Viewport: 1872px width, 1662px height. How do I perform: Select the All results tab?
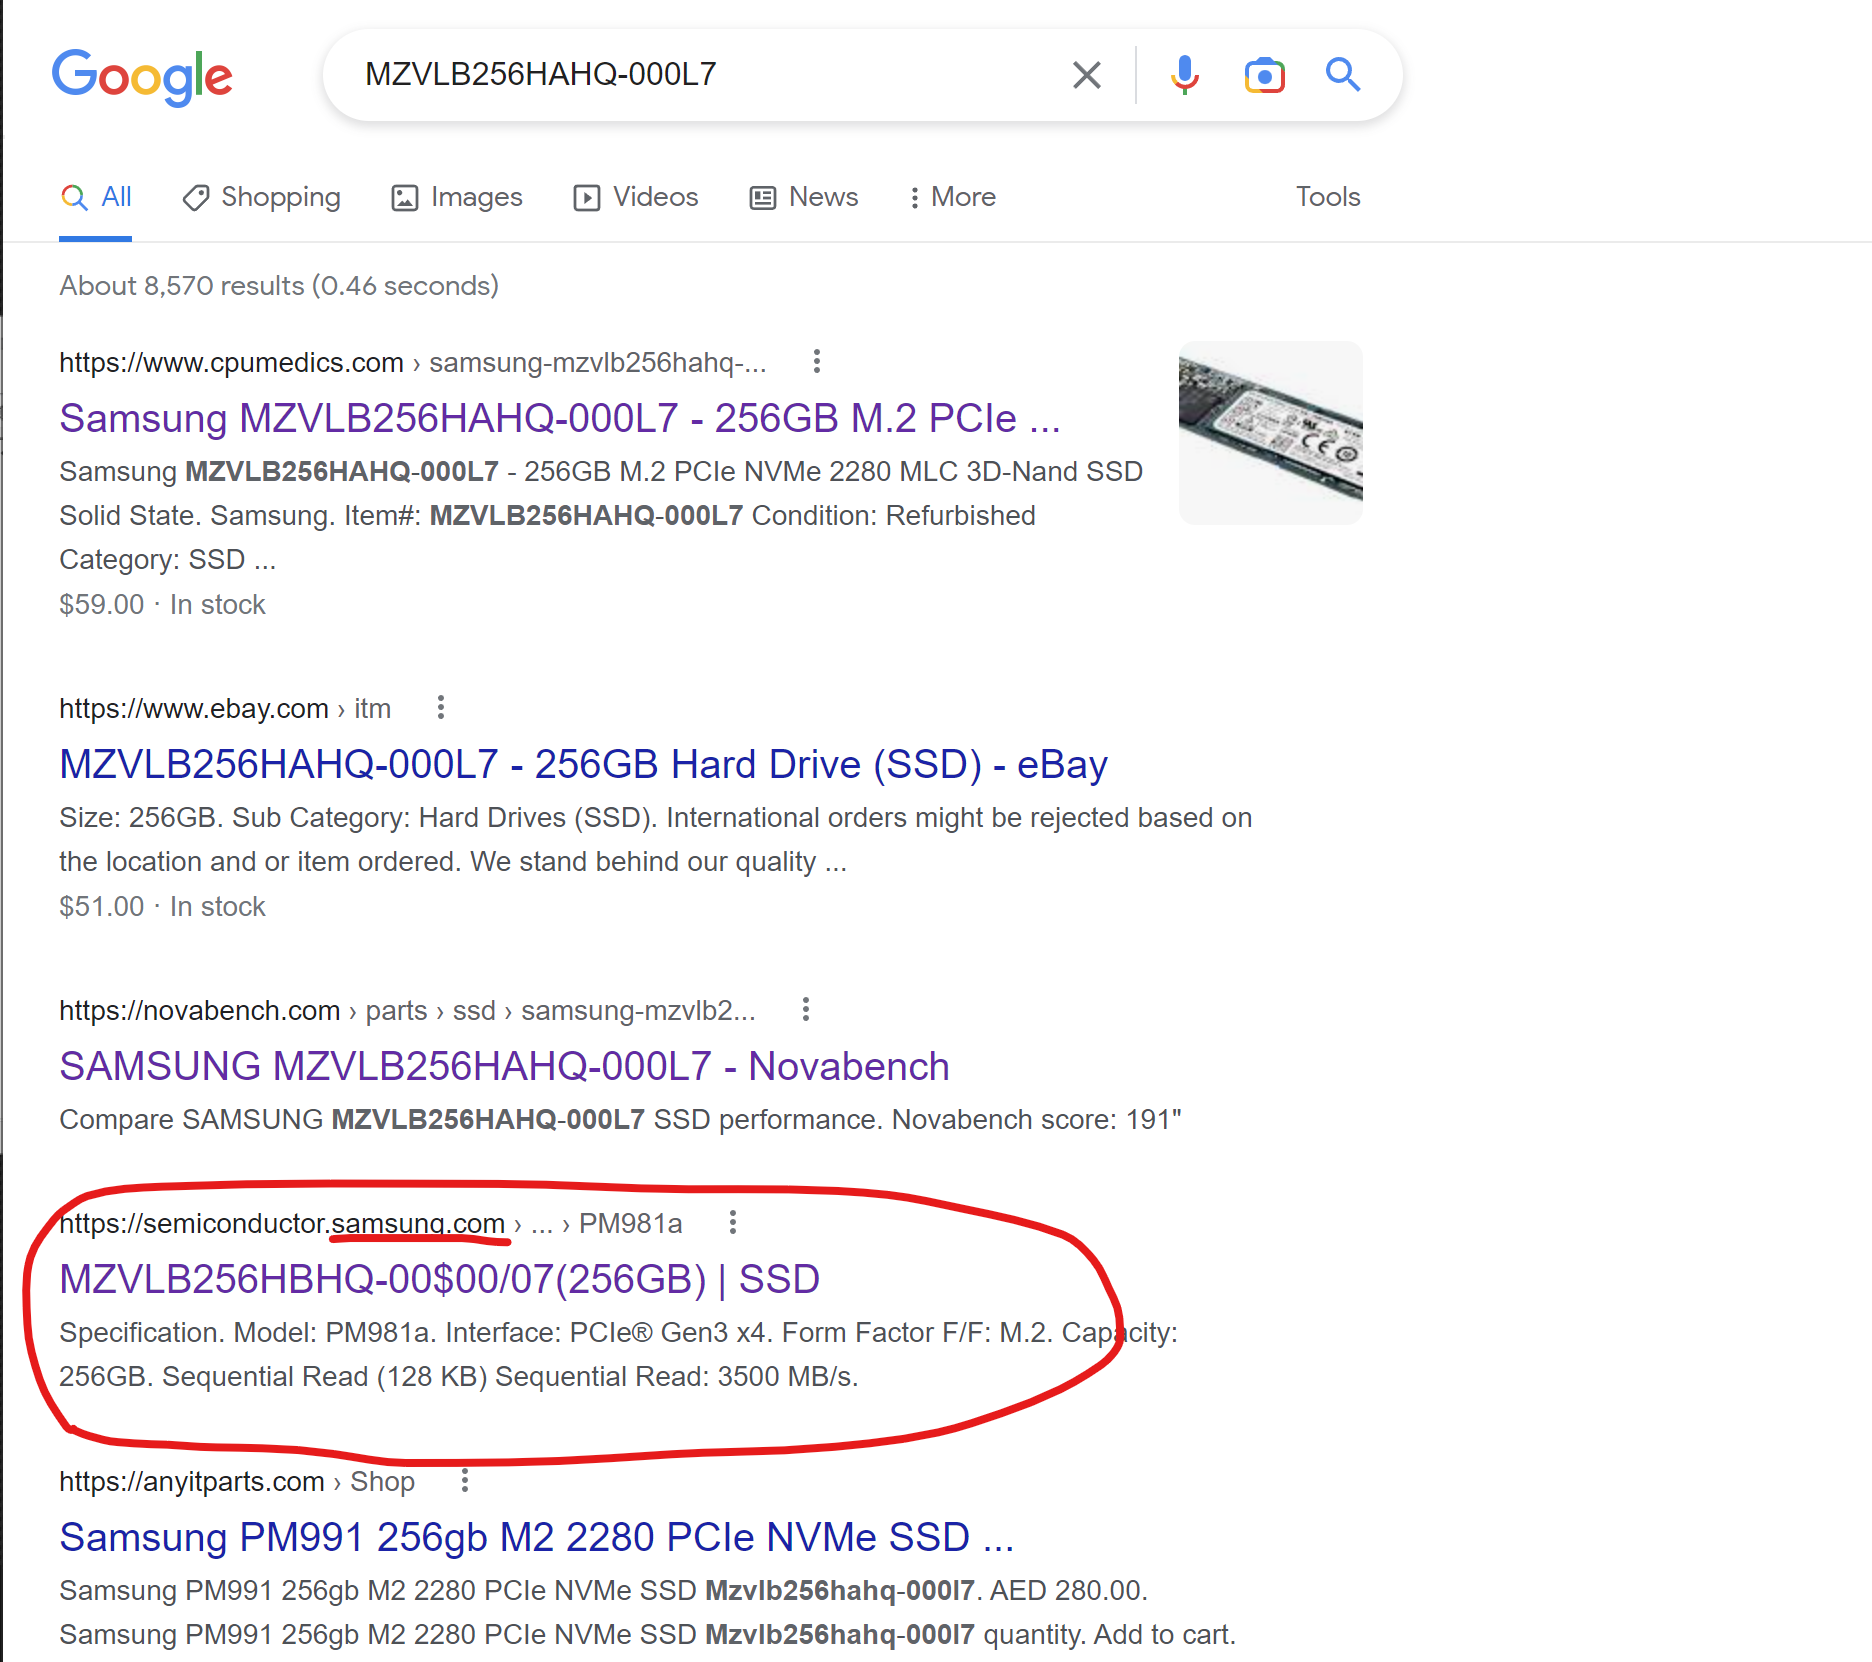click(x=96, y=197)
